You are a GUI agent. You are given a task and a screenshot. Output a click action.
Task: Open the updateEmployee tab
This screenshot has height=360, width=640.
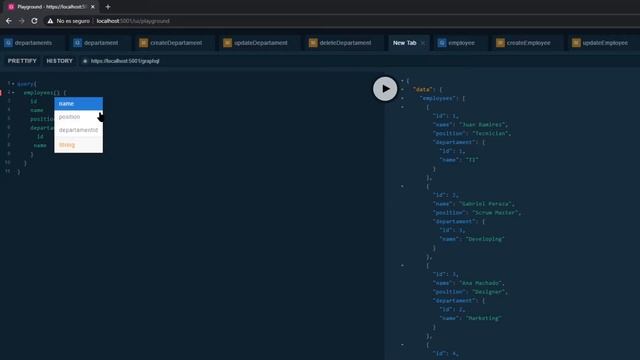click(x=605, y=43)
